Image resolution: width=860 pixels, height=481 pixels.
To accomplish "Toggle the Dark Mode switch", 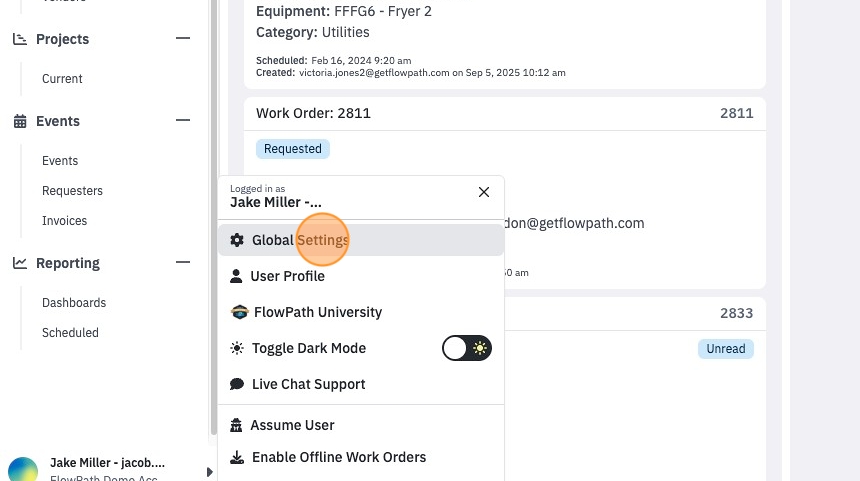I will pyautogui.click(x=467, y=348).
